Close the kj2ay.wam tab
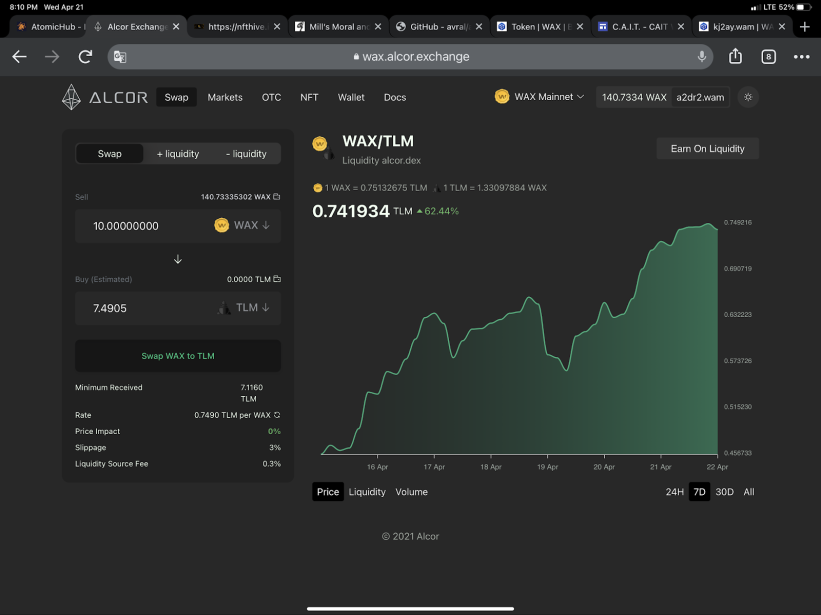Image resolution: width=821 pixels, height=615 pixels. click(782, 27)
